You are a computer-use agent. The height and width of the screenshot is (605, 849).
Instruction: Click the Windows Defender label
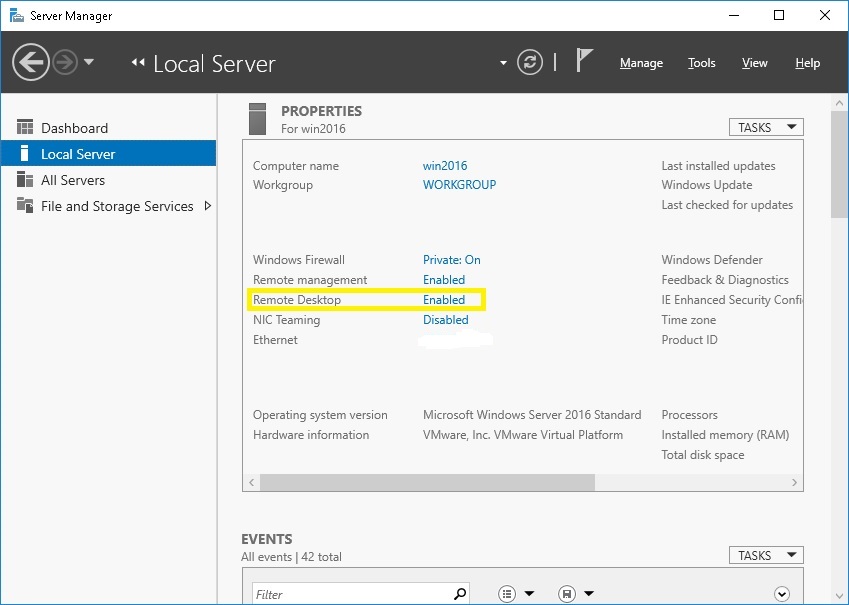[711, 260]
